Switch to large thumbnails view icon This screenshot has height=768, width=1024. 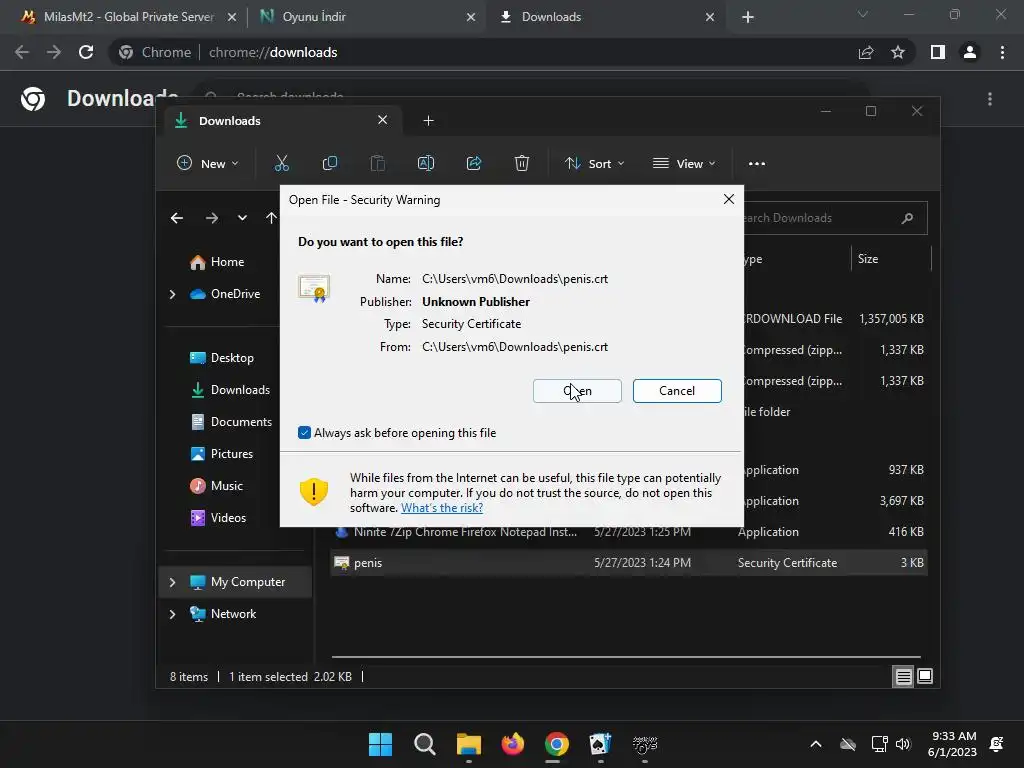(925, 677)
